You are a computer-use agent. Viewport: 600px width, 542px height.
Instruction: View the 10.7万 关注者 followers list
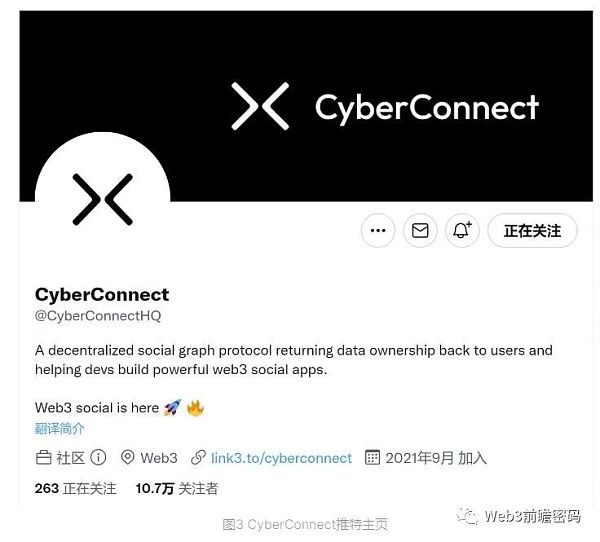coord(177,488)
